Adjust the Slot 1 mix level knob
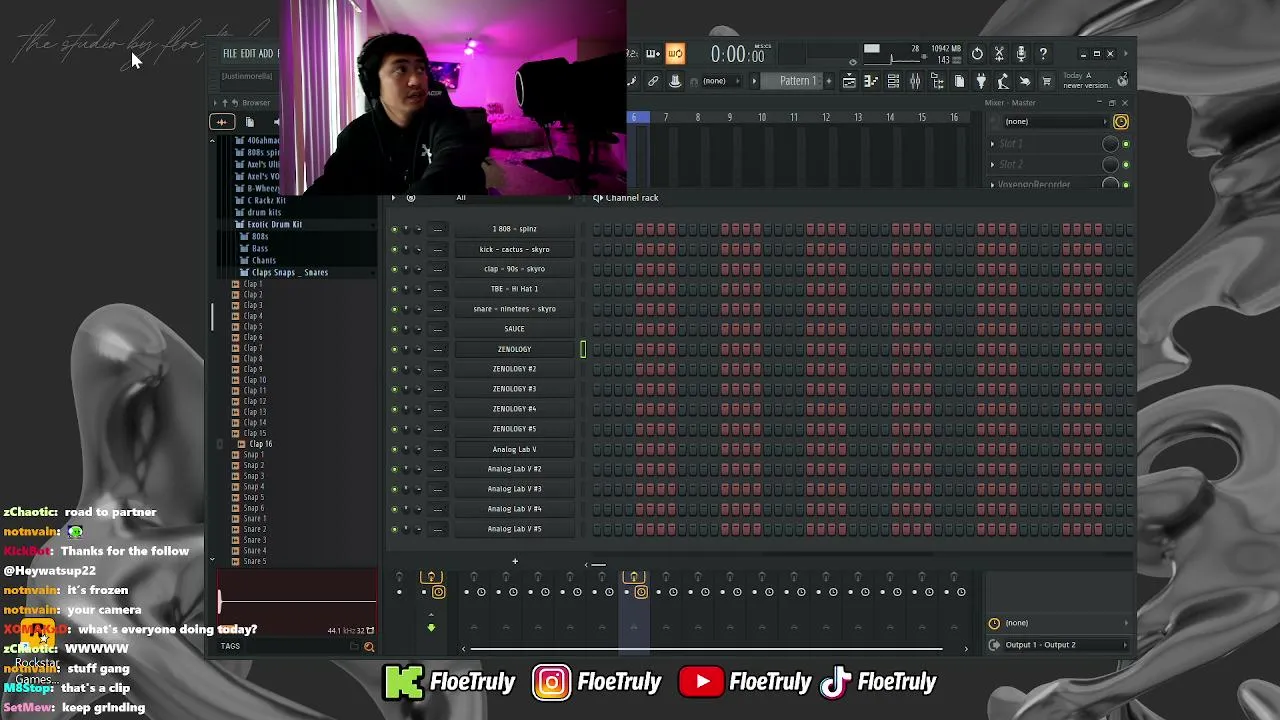 point(1110,144)
